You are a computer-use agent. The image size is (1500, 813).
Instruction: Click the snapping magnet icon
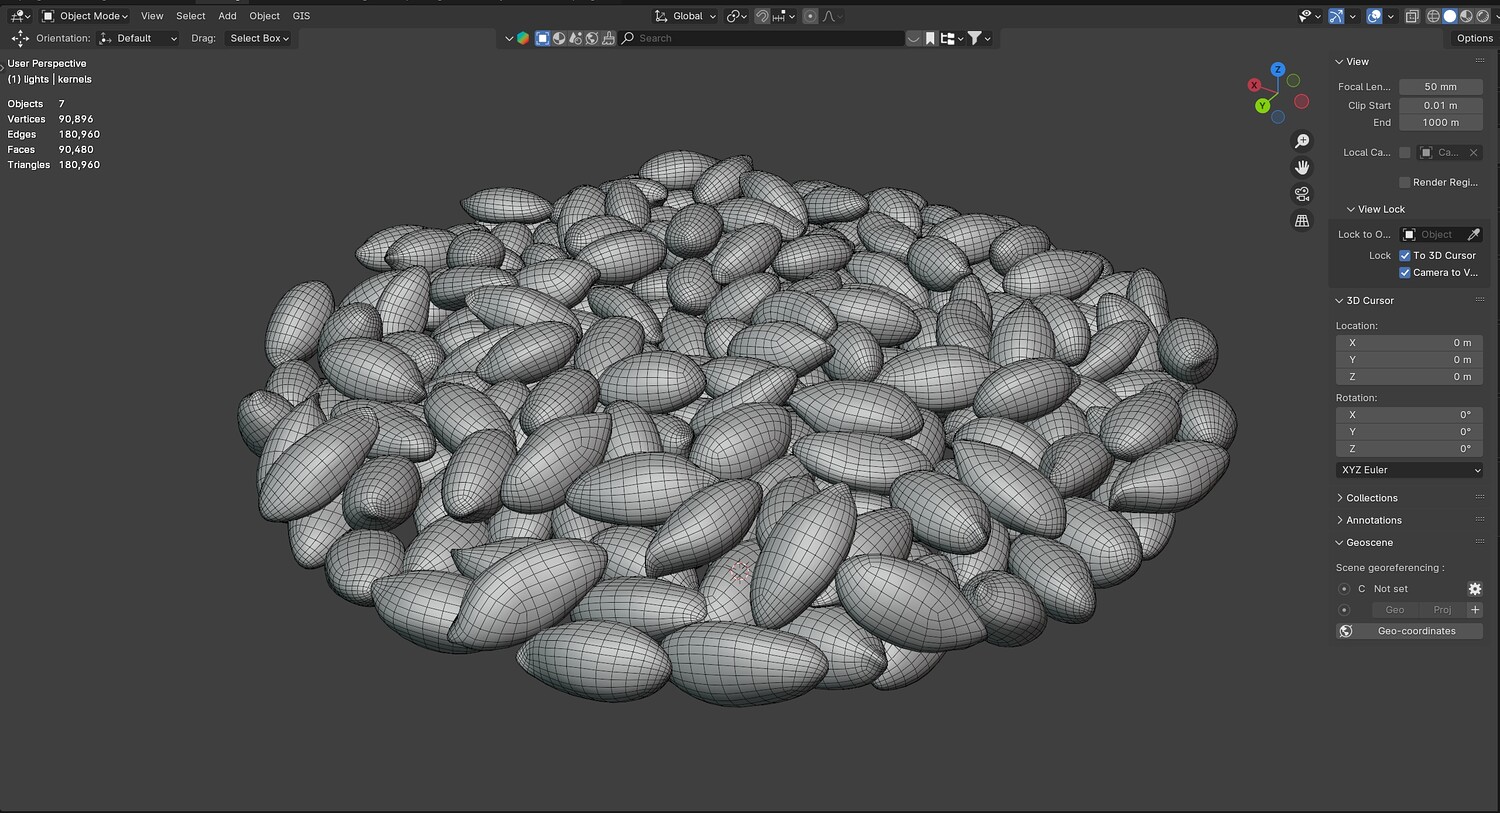click(x=762, y=16)
